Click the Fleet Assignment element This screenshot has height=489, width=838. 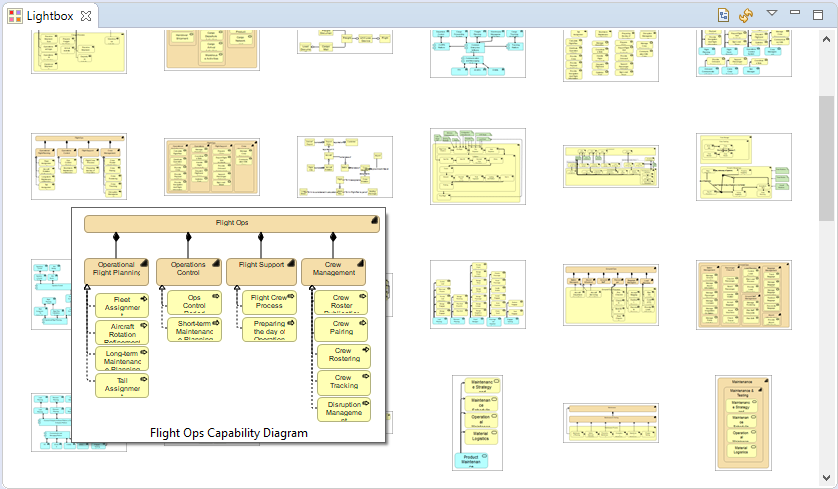[122, 305]
